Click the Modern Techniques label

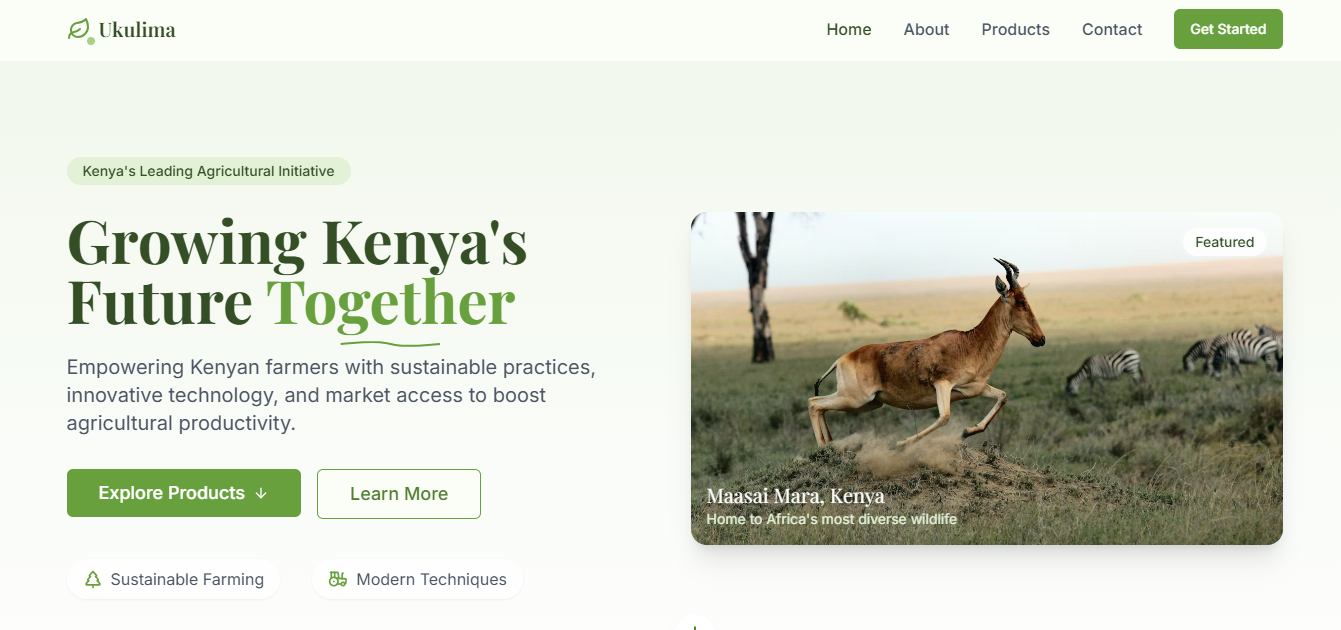tap(431, 579)
